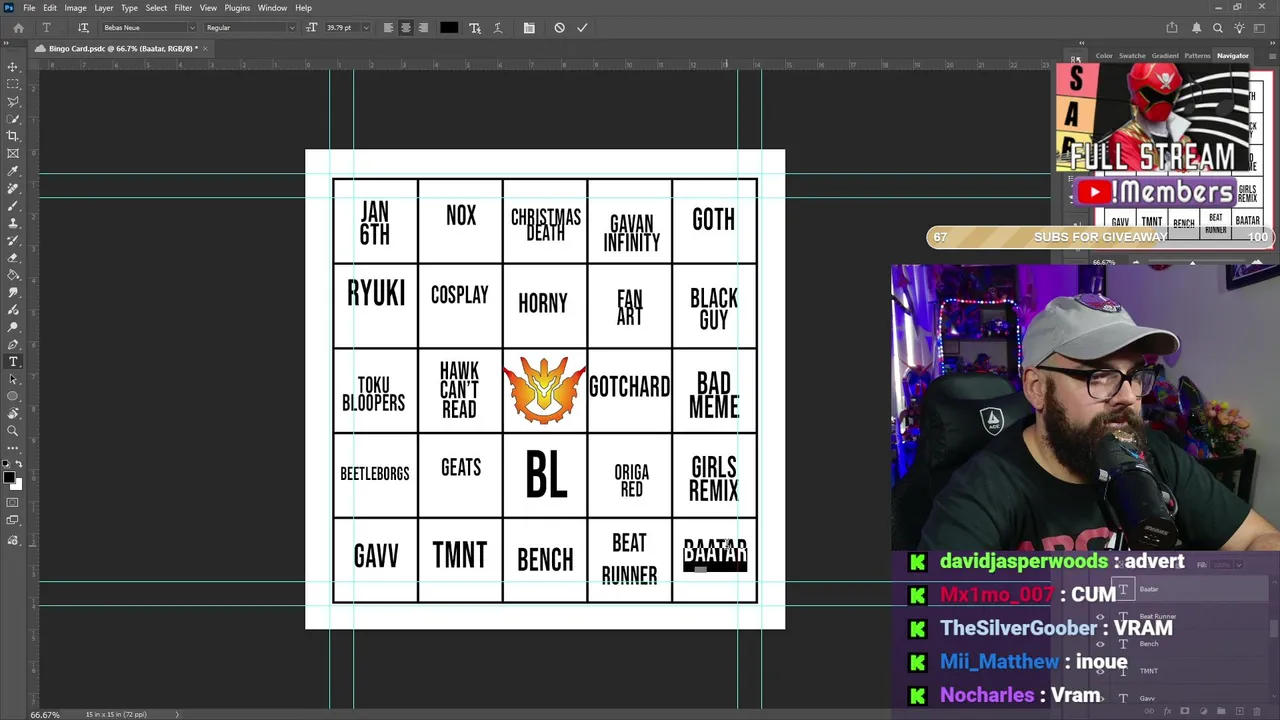Select the Rectangular Marquee tool
This screenshot has height=720, width=1280.
(x=13, y=84)
